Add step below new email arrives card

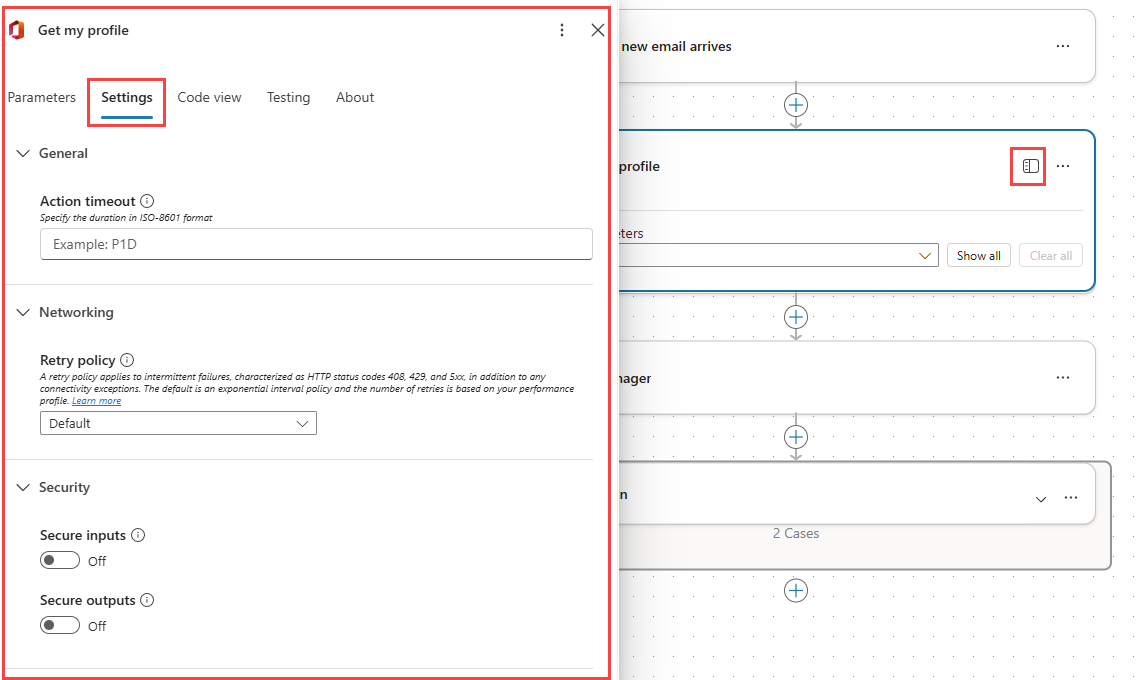pyautogui.click(x=796, y=105)
